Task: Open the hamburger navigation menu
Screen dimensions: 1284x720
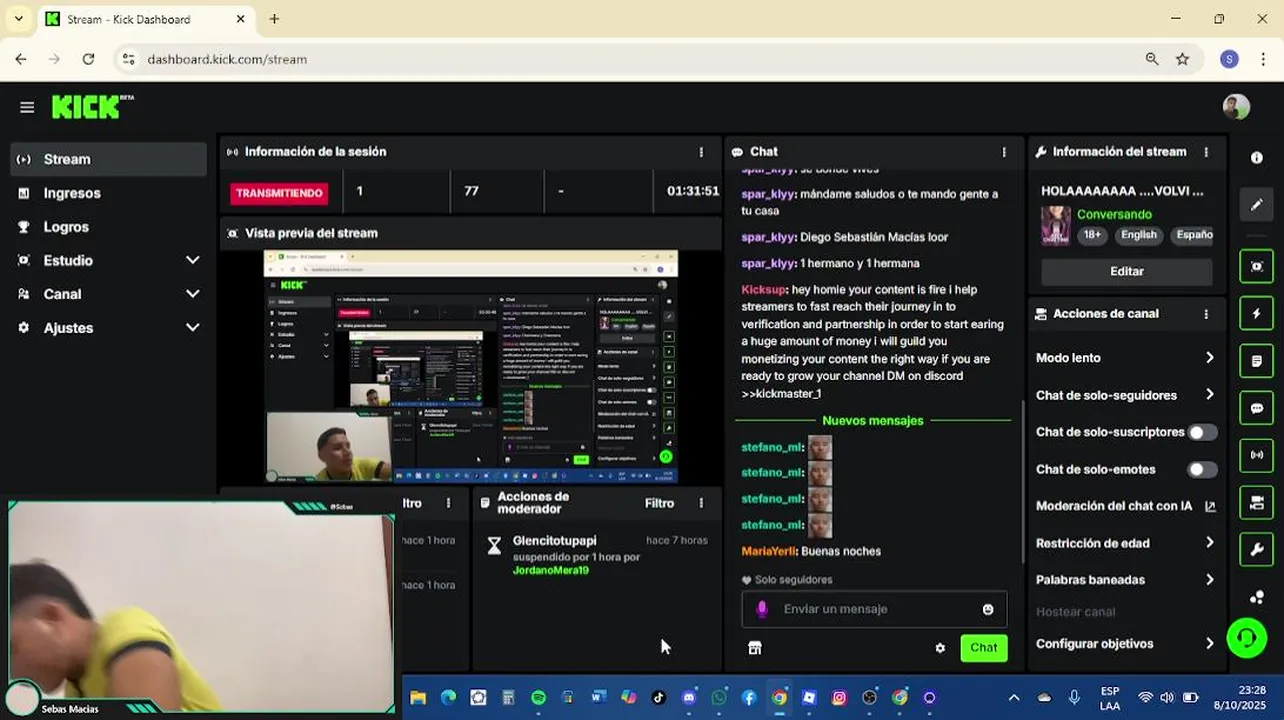Action: [x=27, y=107]
